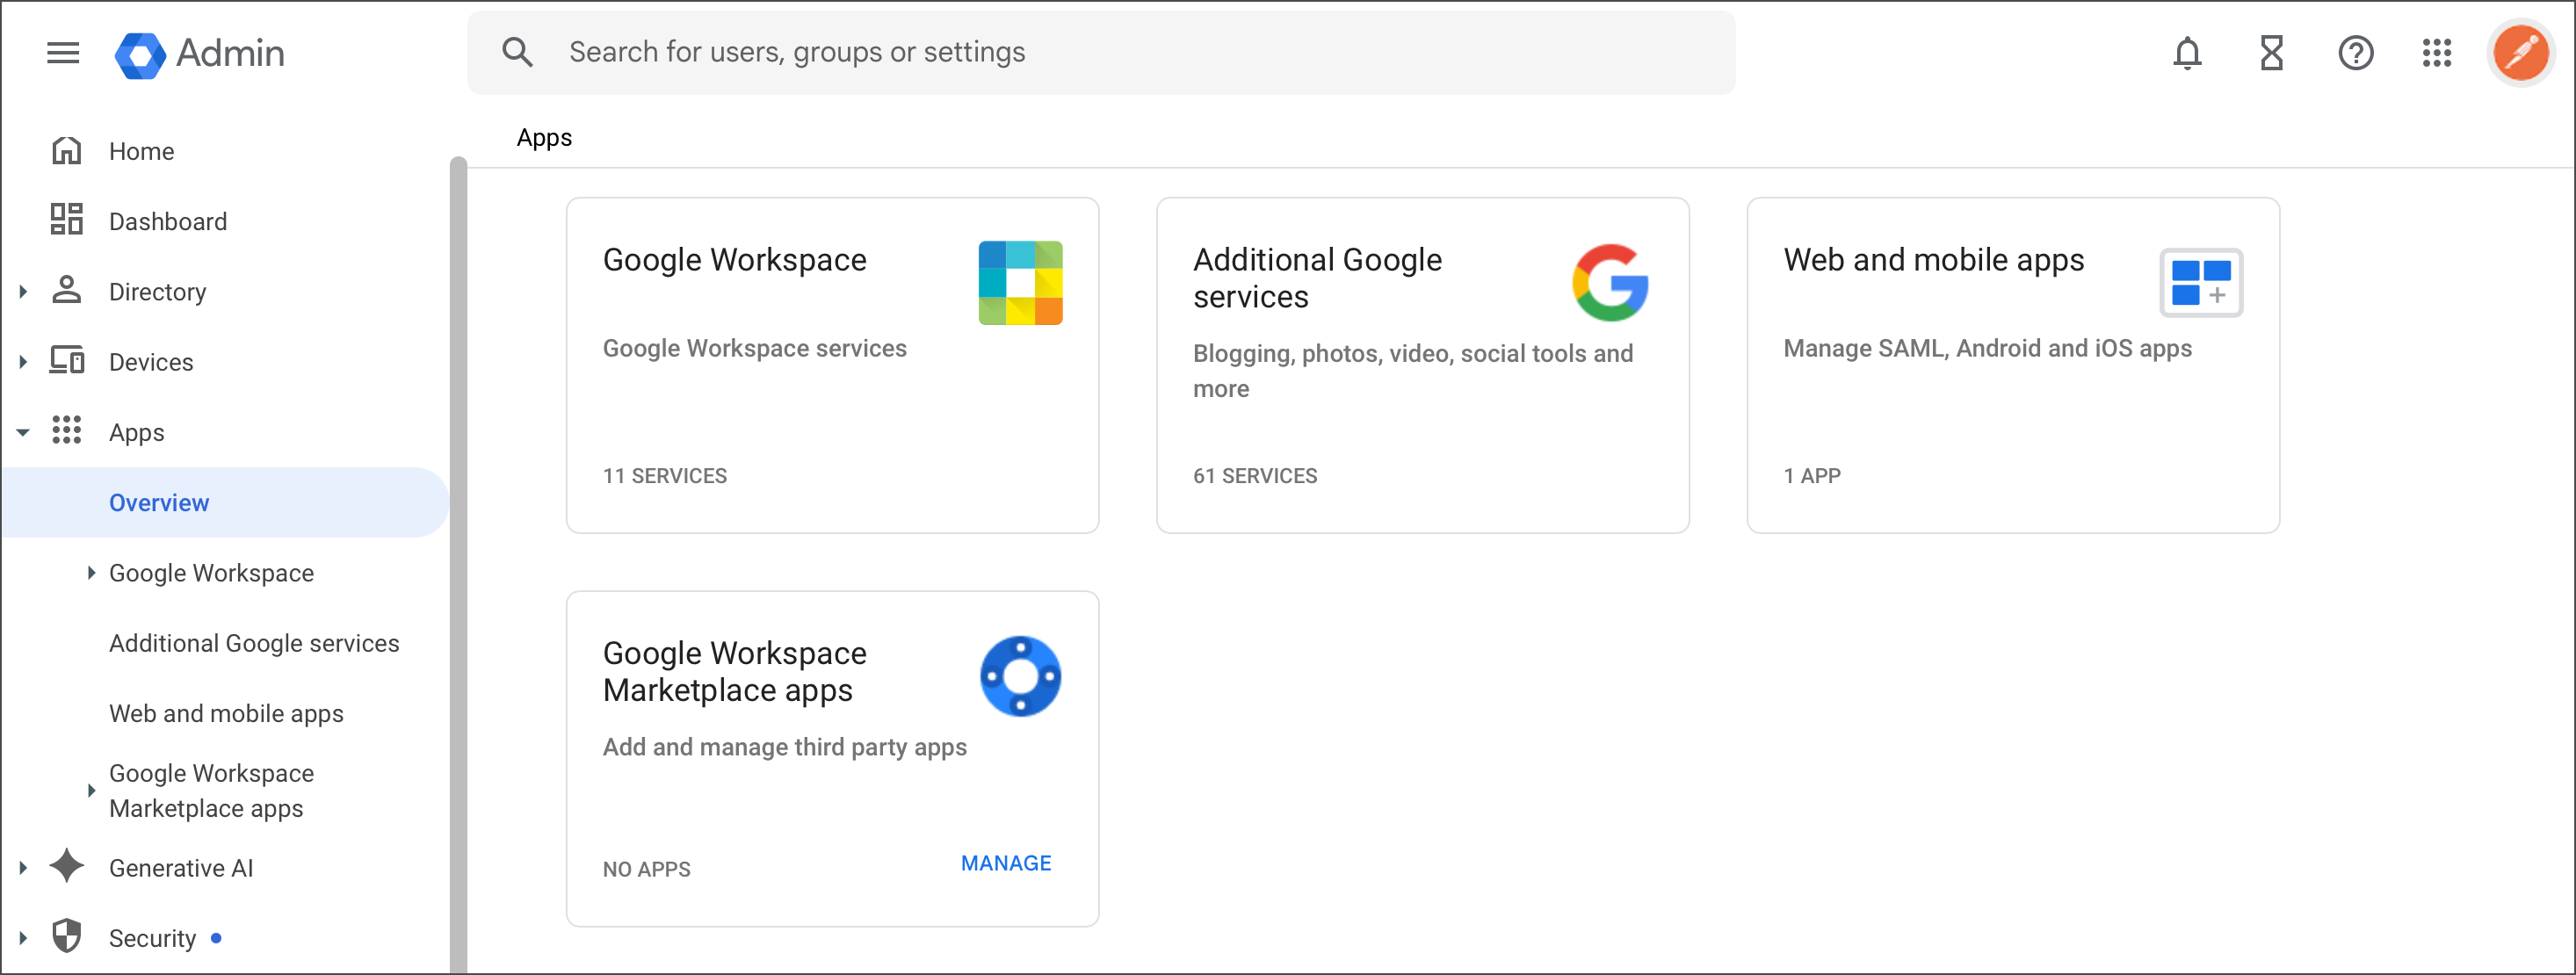The image size is (2576, 975).
Task: Click the Web and mobile apps card icon
Action: (x=2200, y=283)
